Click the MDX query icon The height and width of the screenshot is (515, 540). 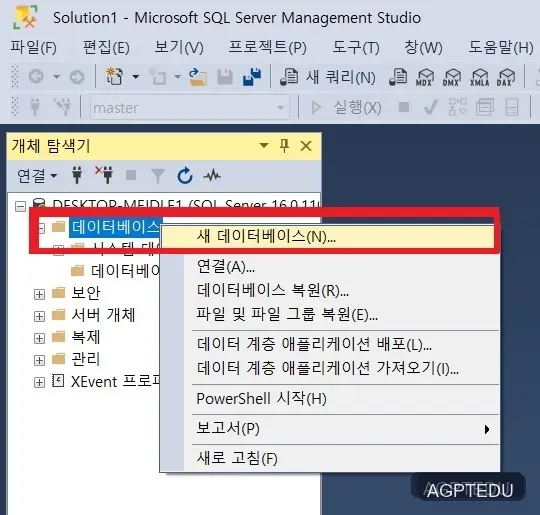[x=424, y=77]
